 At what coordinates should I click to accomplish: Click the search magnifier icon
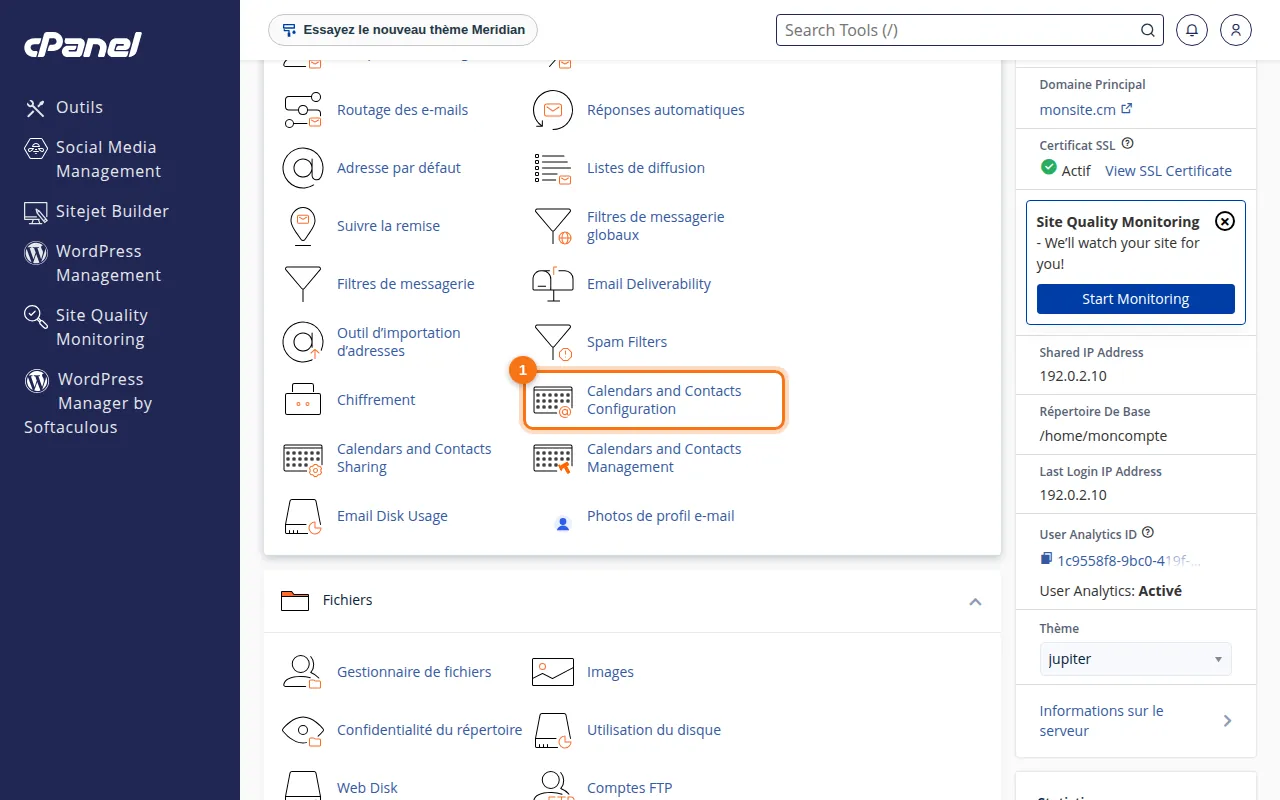click(1148, 30)
